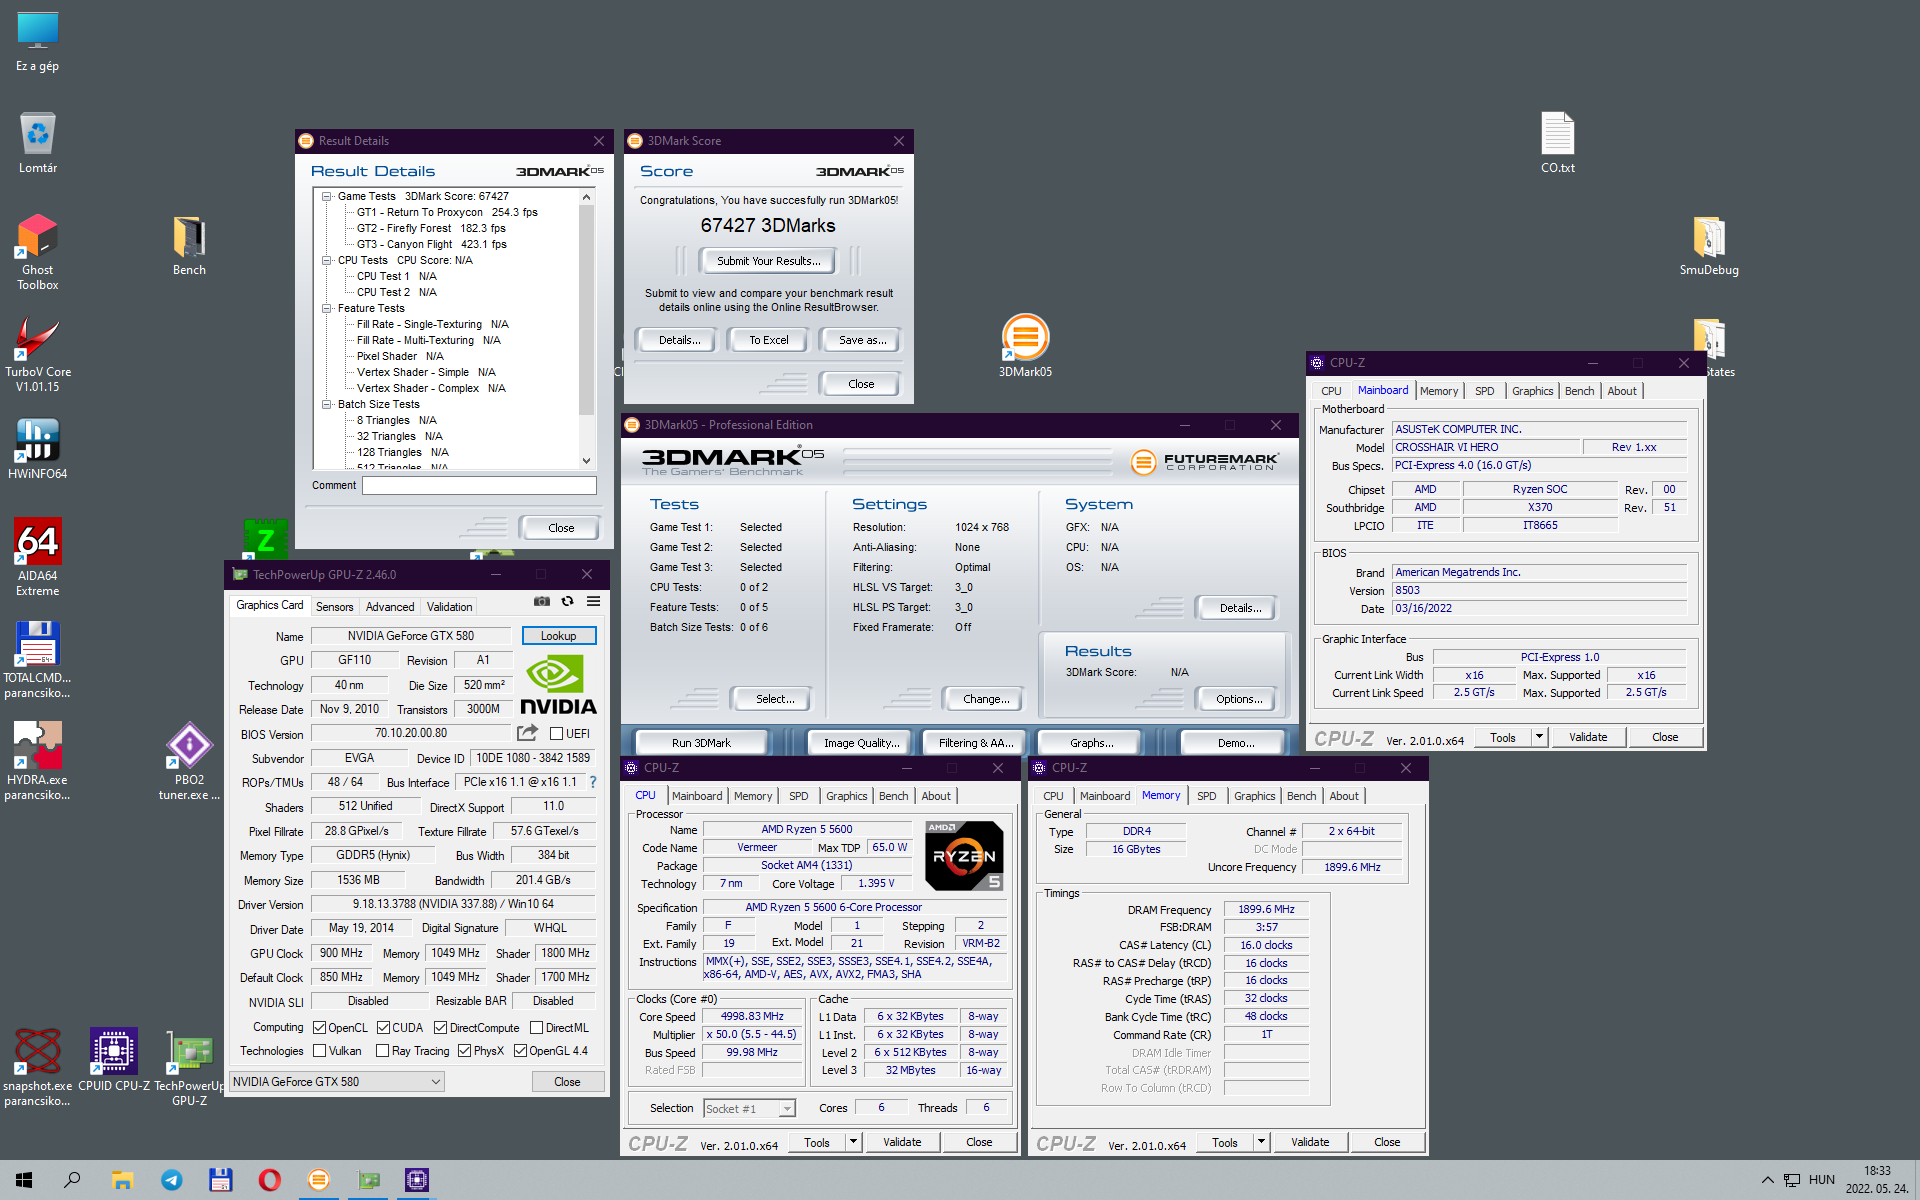The height and width of the screenshot is (1200, 1920).
Task: Open SPD tab in CPU-Z Mainboard window
Action: (x=1484, y=391)
